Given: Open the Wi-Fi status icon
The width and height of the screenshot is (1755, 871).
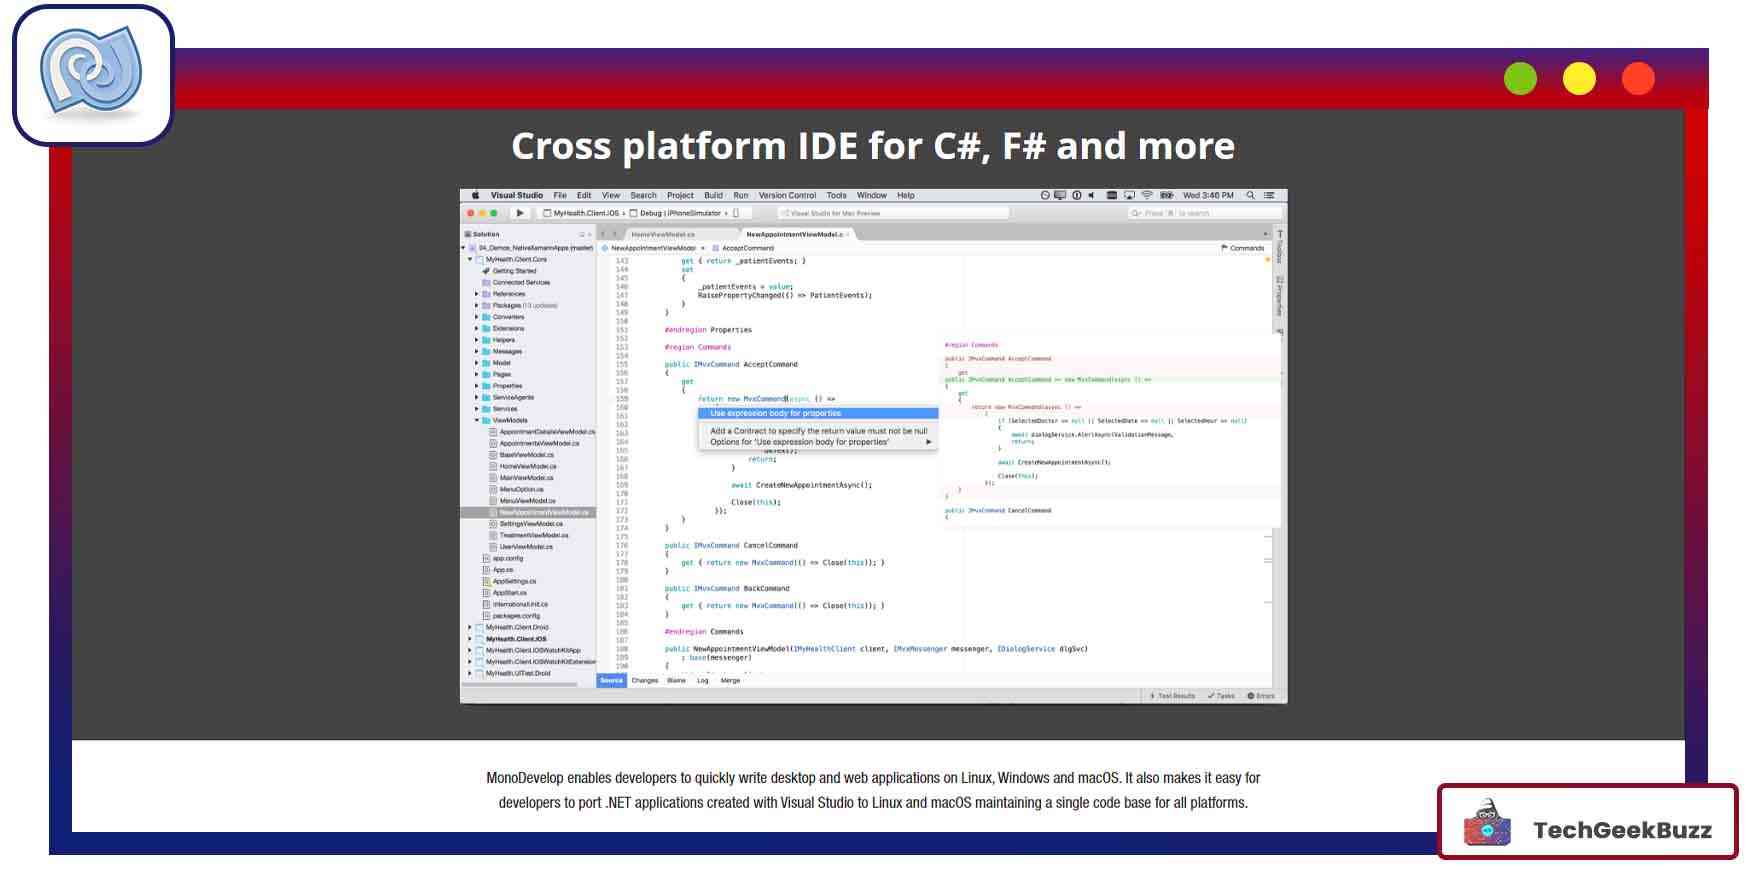Looking at the screenshot, I should click(1147, 196).
